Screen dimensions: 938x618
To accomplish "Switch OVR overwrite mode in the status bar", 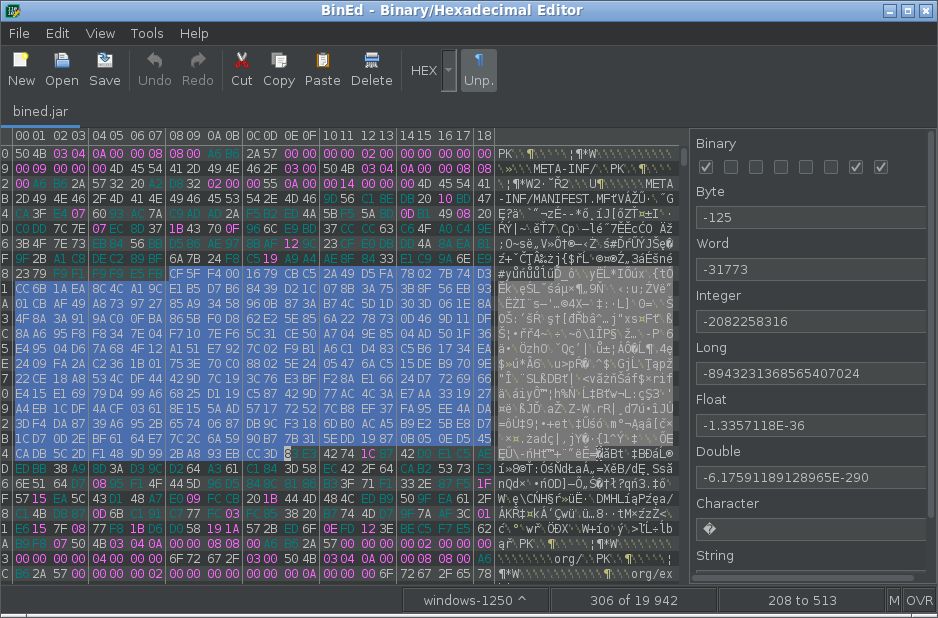I will pos(919,600).
